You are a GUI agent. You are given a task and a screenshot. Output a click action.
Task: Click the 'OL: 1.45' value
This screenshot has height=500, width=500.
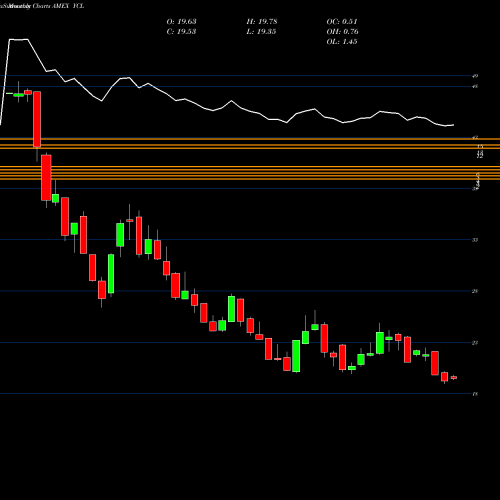[x=342, y=42]
